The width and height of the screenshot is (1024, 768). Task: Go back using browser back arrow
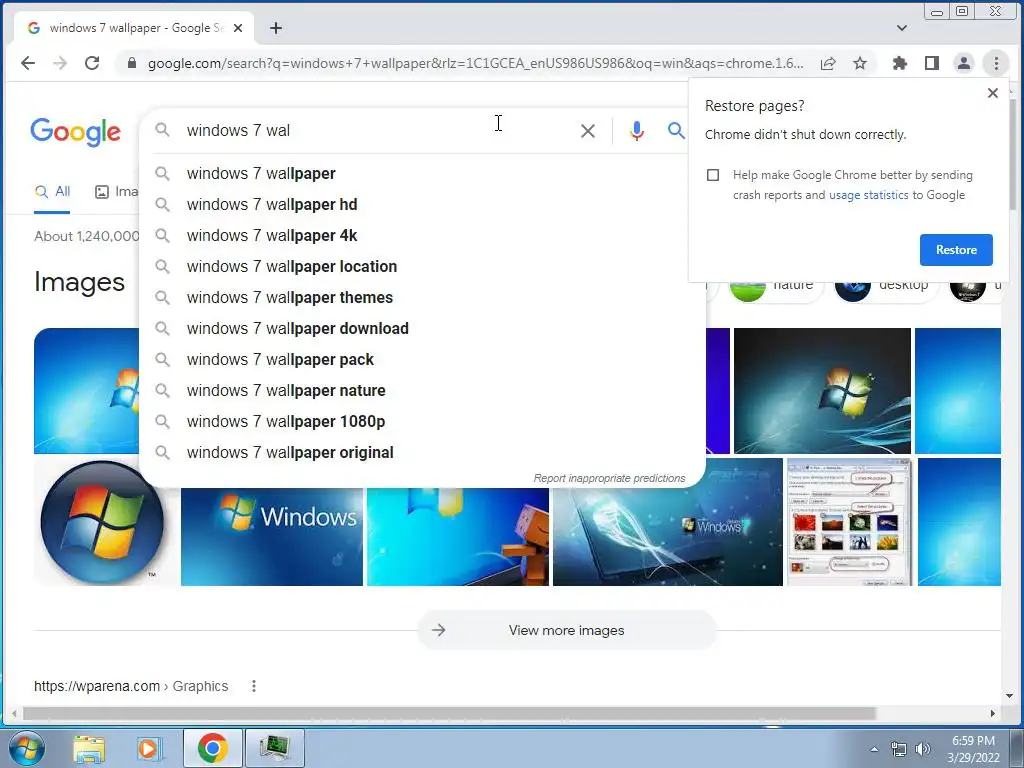pos(27,63)
